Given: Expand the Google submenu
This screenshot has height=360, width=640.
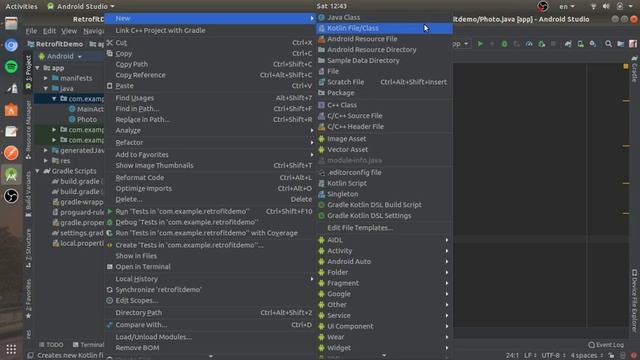Looking at the screenshot, I should click(x=384, y=294).
